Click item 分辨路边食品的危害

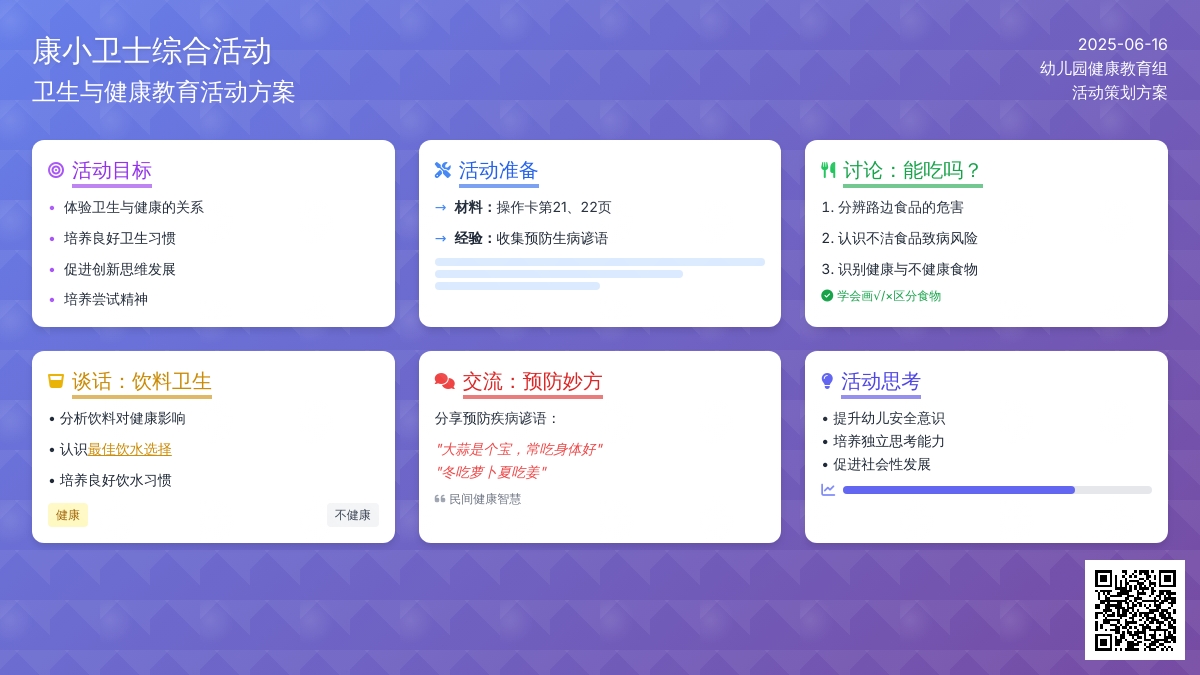(901, 207)
